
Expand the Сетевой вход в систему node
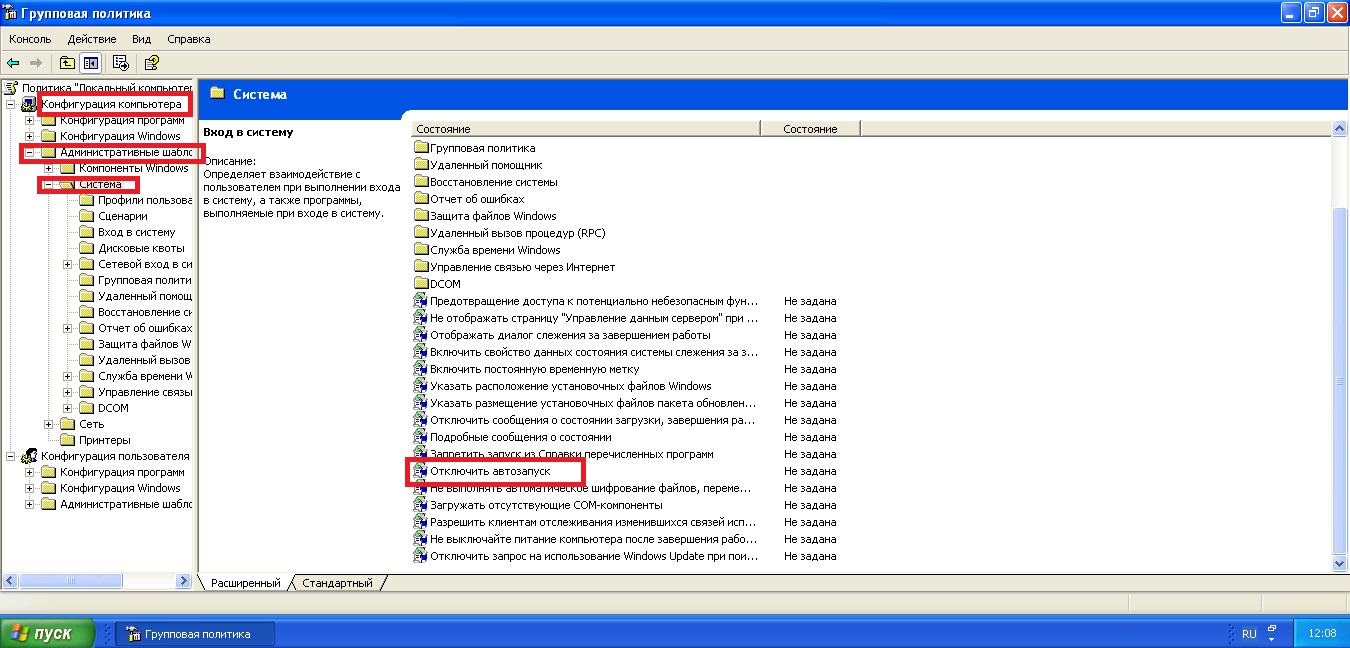point(68,264)
